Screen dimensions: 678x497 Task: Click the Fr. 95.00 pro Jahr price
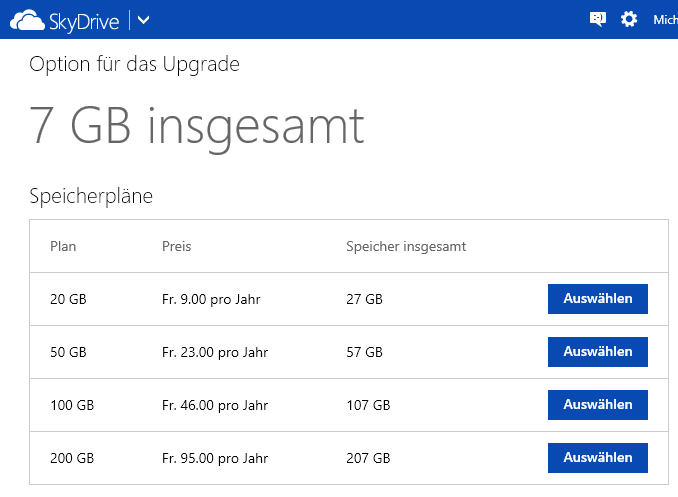215,459
